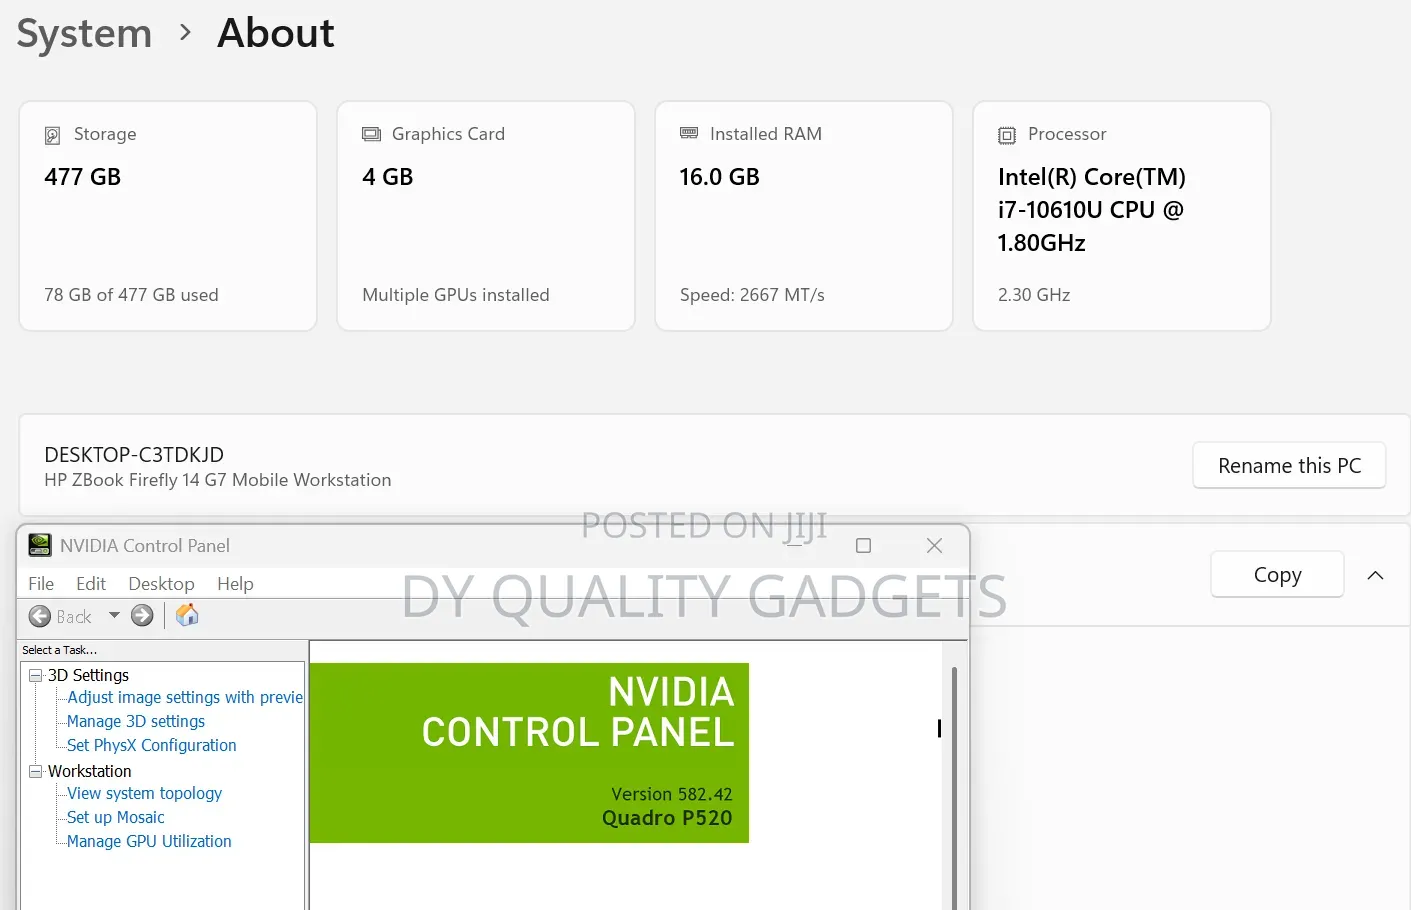Open View system topology
The image size is (1411, 910).
[144, 794]
